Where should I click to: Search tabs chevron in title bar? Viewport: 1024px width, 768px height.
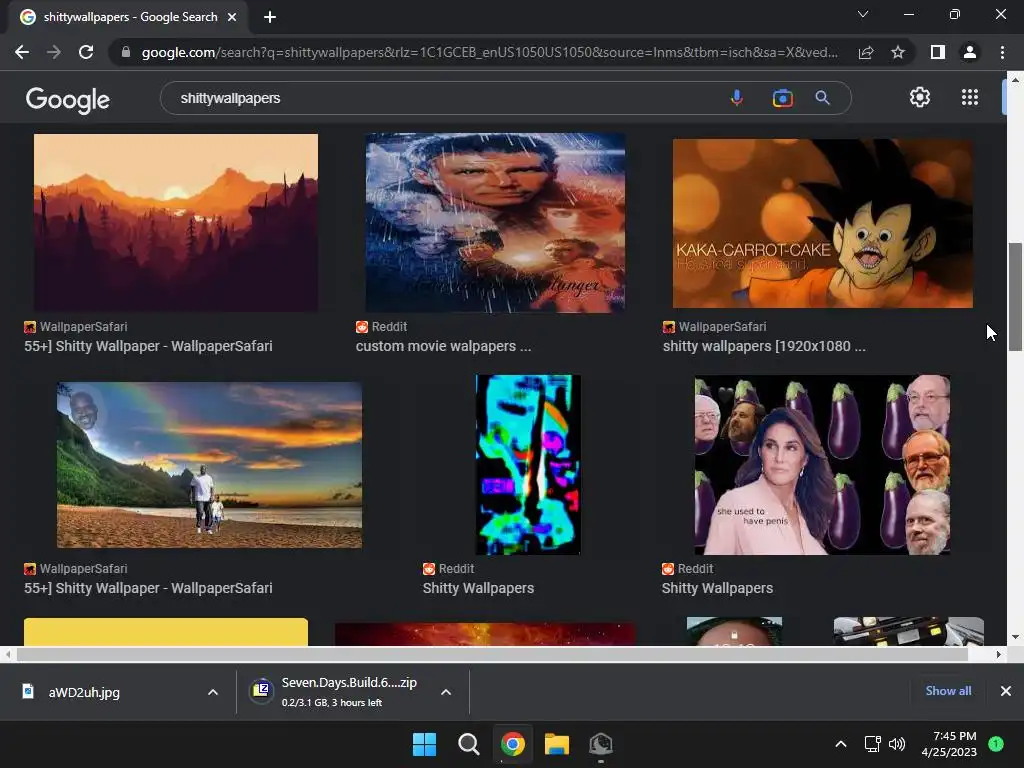(863, 14)
